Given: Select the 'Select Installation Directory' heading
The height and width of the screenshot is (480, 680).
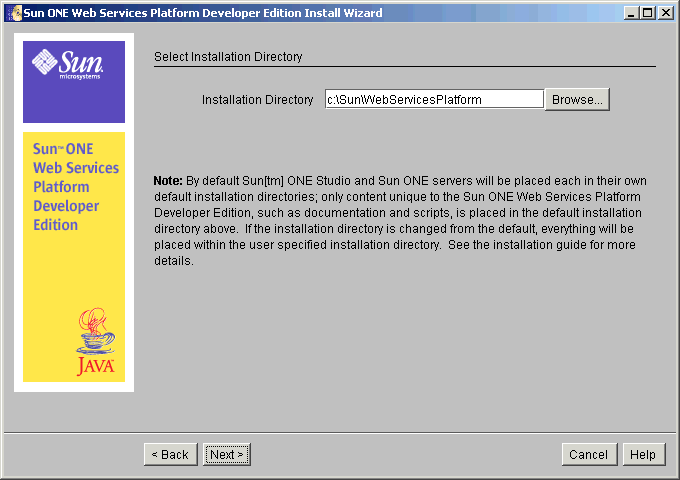Looking at the screenshot, I should point(228,57).
